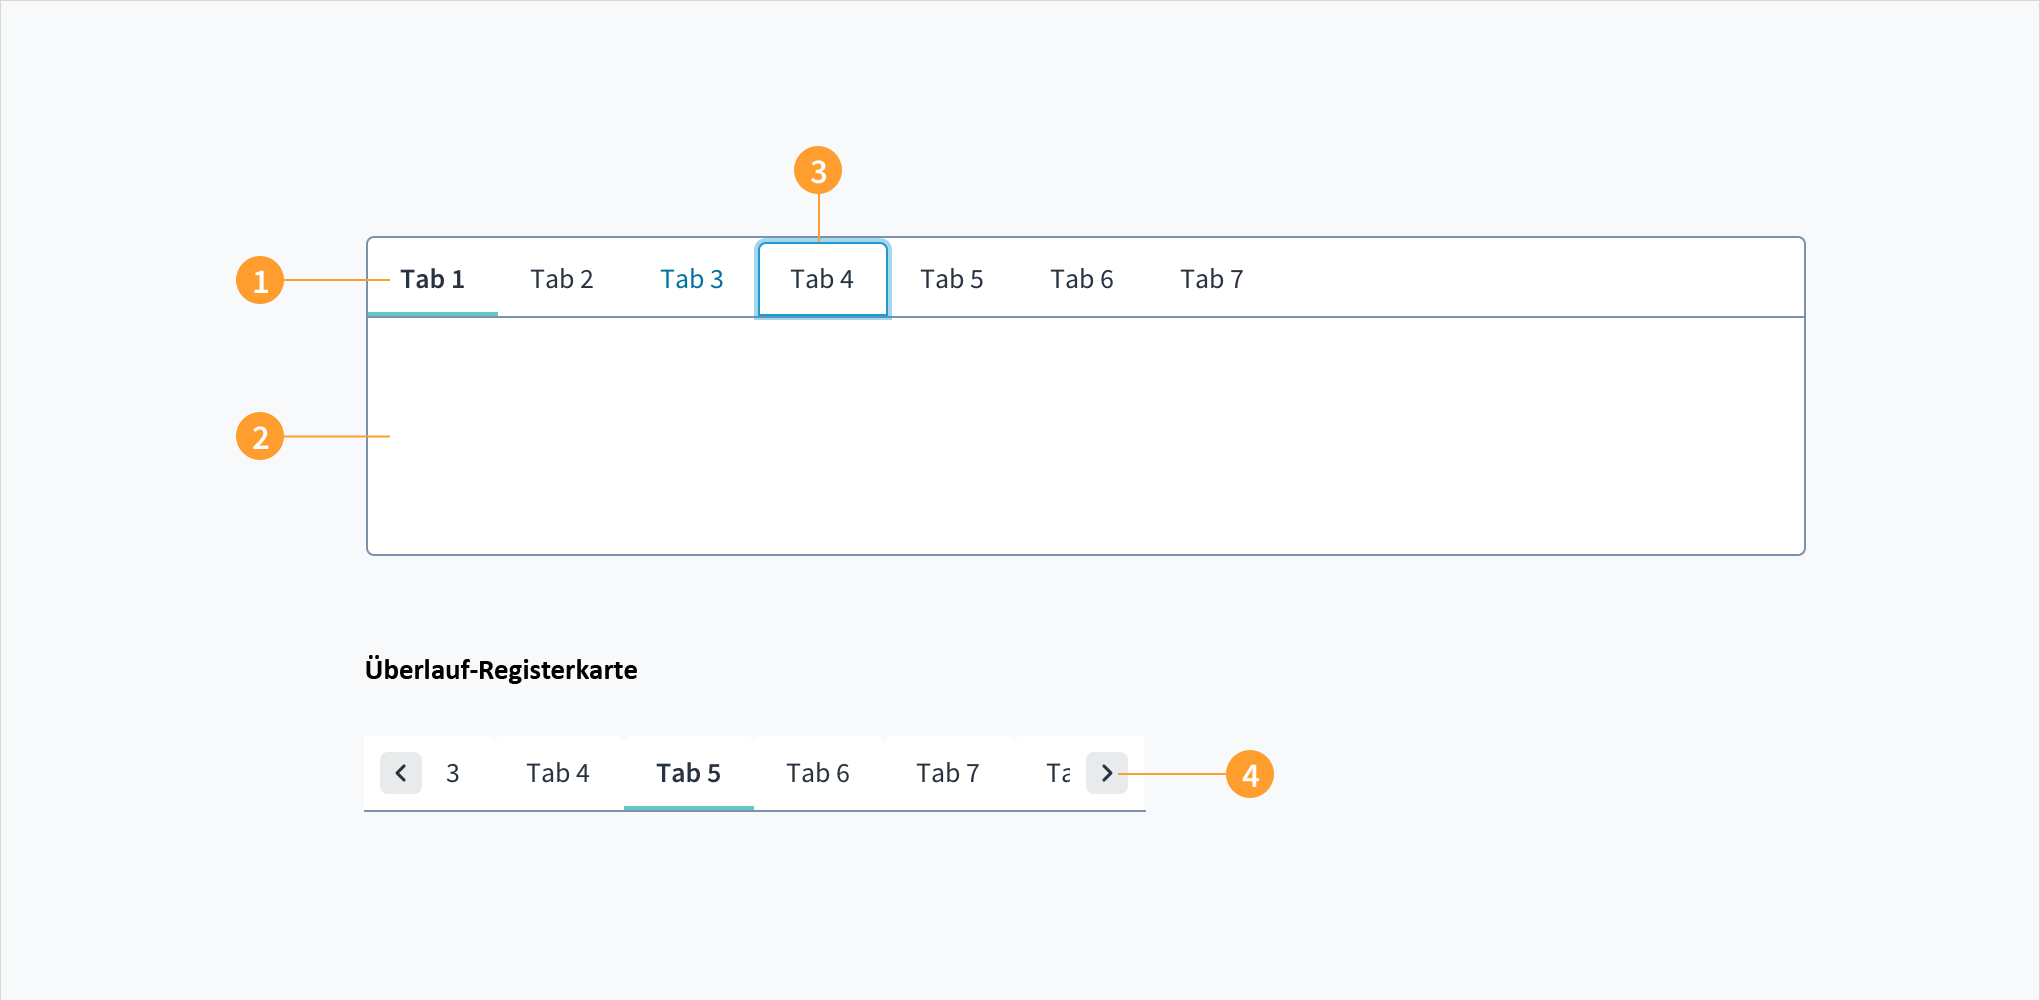The width and height of the screenshot is (2040, 1000).
Task: Click the right chevron scroll arrow
Action: (x=1107, y=773)
